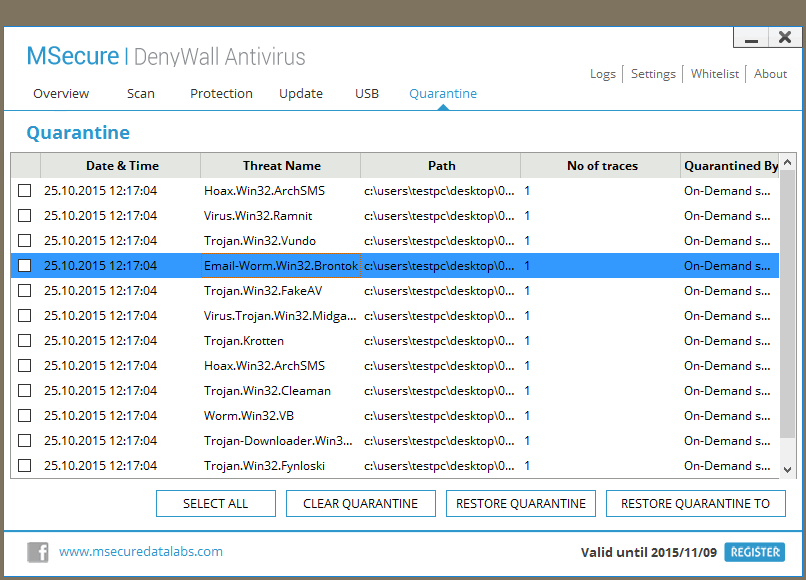Click the RESTORE QUARANTINE button
This screenshot has width=806, height=580.
click(x=521, y=503)
